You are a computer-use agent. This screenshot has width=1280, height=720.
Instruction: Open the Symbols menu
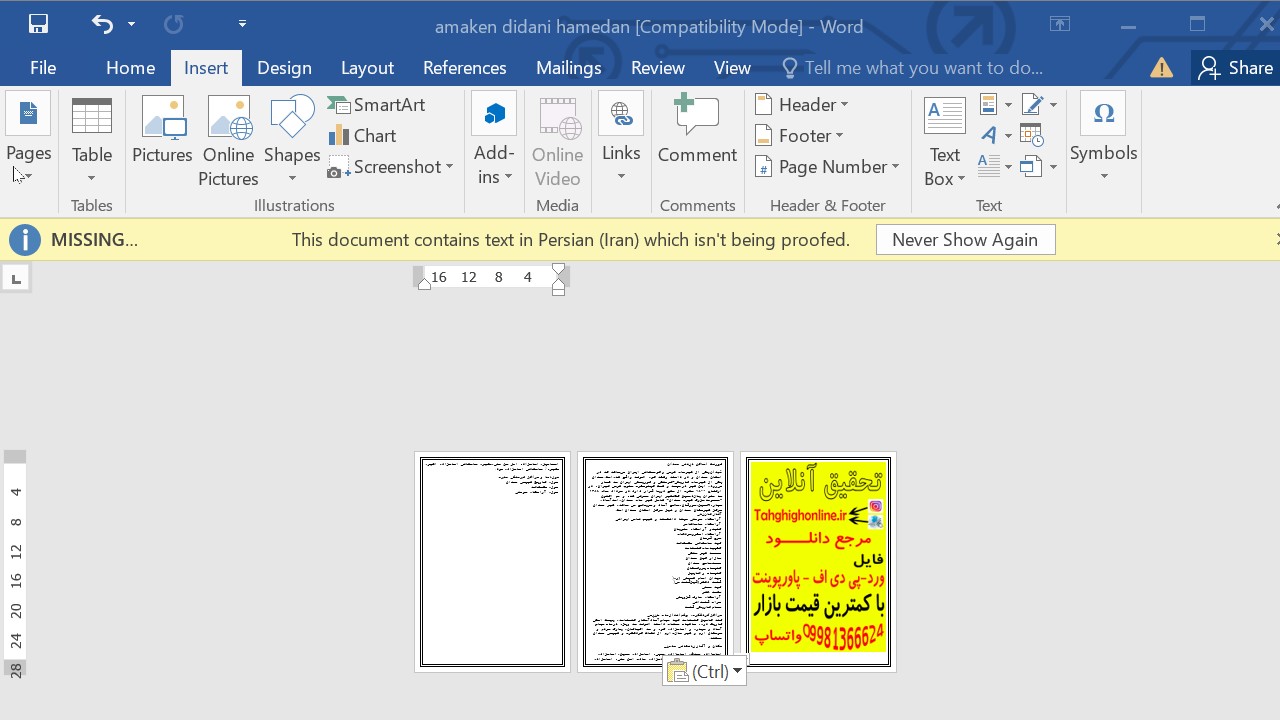(x=1104, y=140)
